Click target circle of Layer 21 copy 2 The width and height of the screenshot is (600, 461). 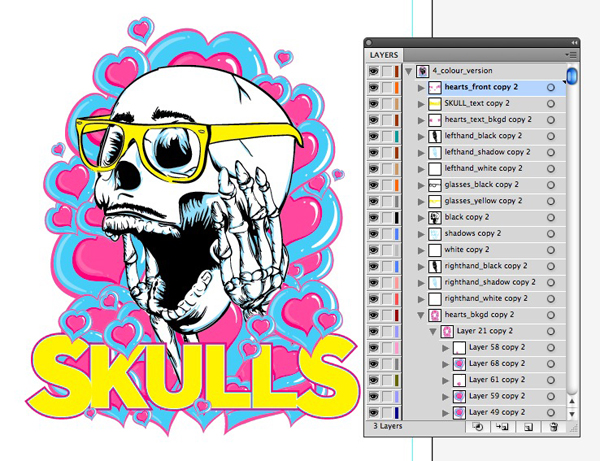coord(551,331)
